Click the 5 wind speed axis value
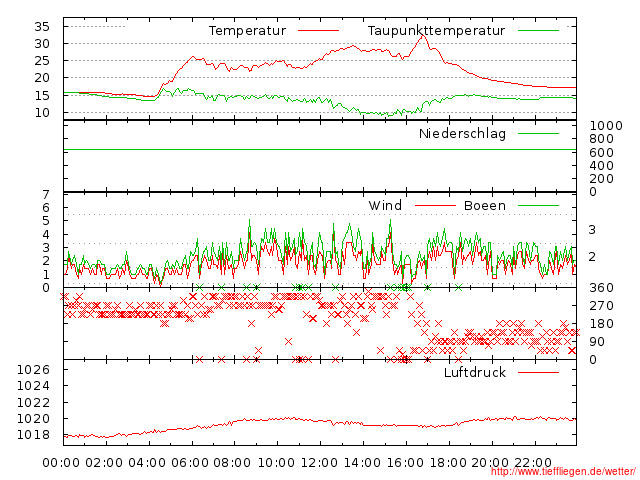 pos(46,221)
